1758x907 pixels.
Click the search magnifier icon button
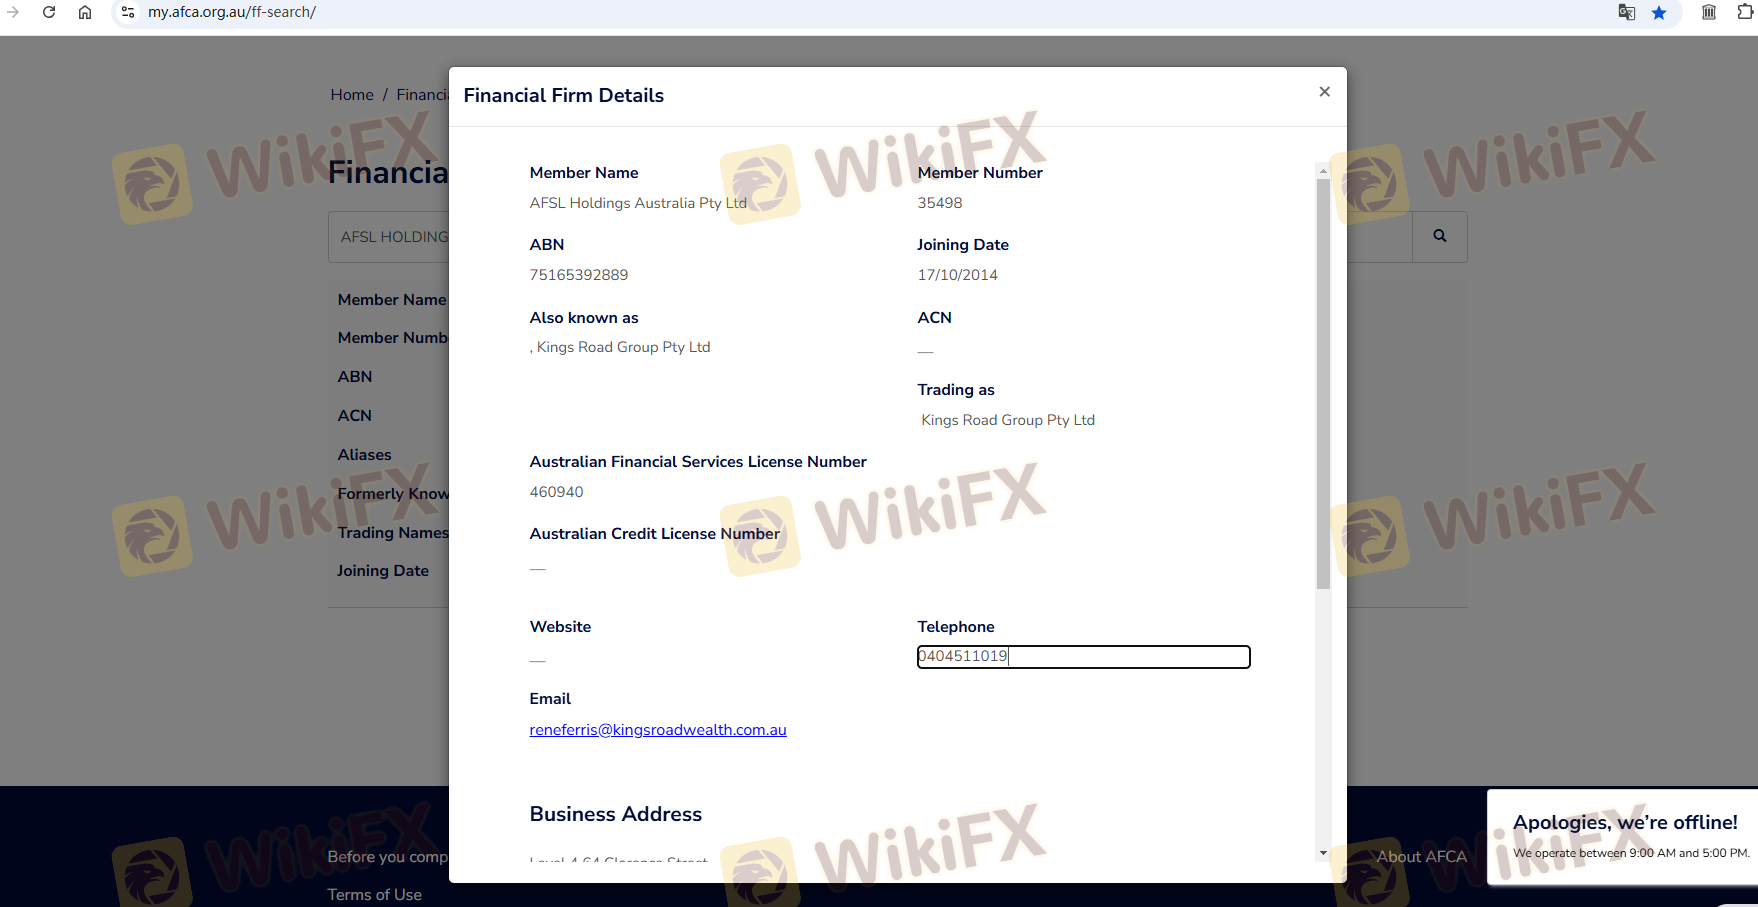(x=1439, y=237)
